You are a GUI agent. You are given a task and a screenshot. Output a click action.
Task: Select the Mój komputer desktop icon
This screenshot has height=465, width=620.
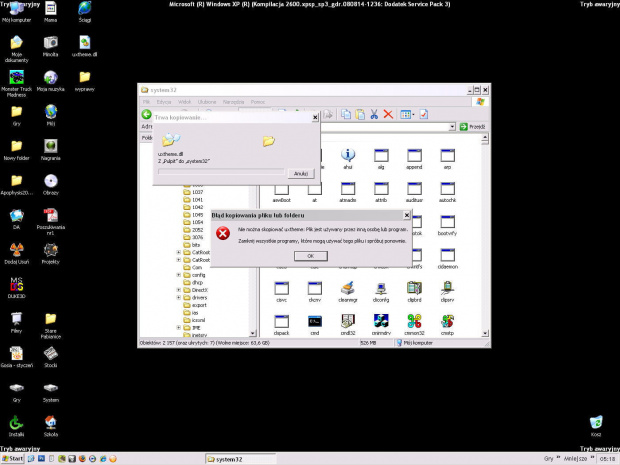pyautogui.click(x=16, y=12)
